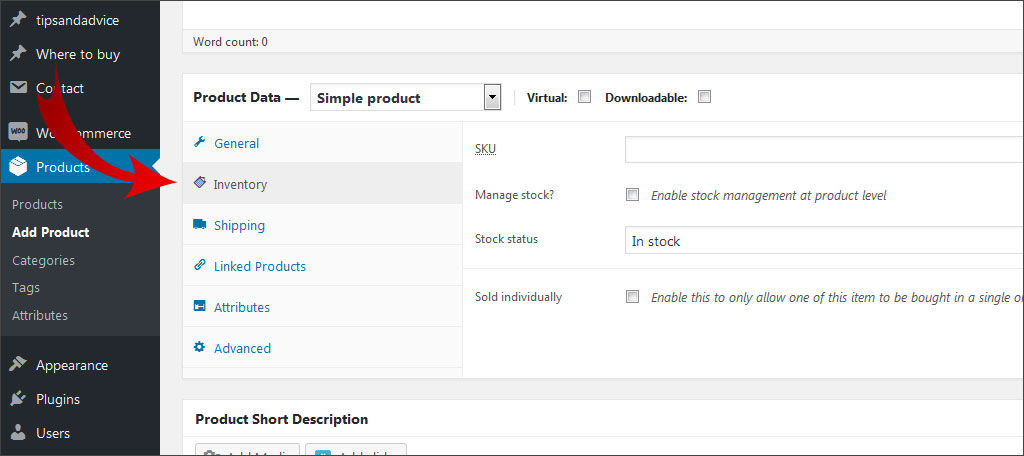
Task: Click the Plugins plug icon
Action: 18,399
